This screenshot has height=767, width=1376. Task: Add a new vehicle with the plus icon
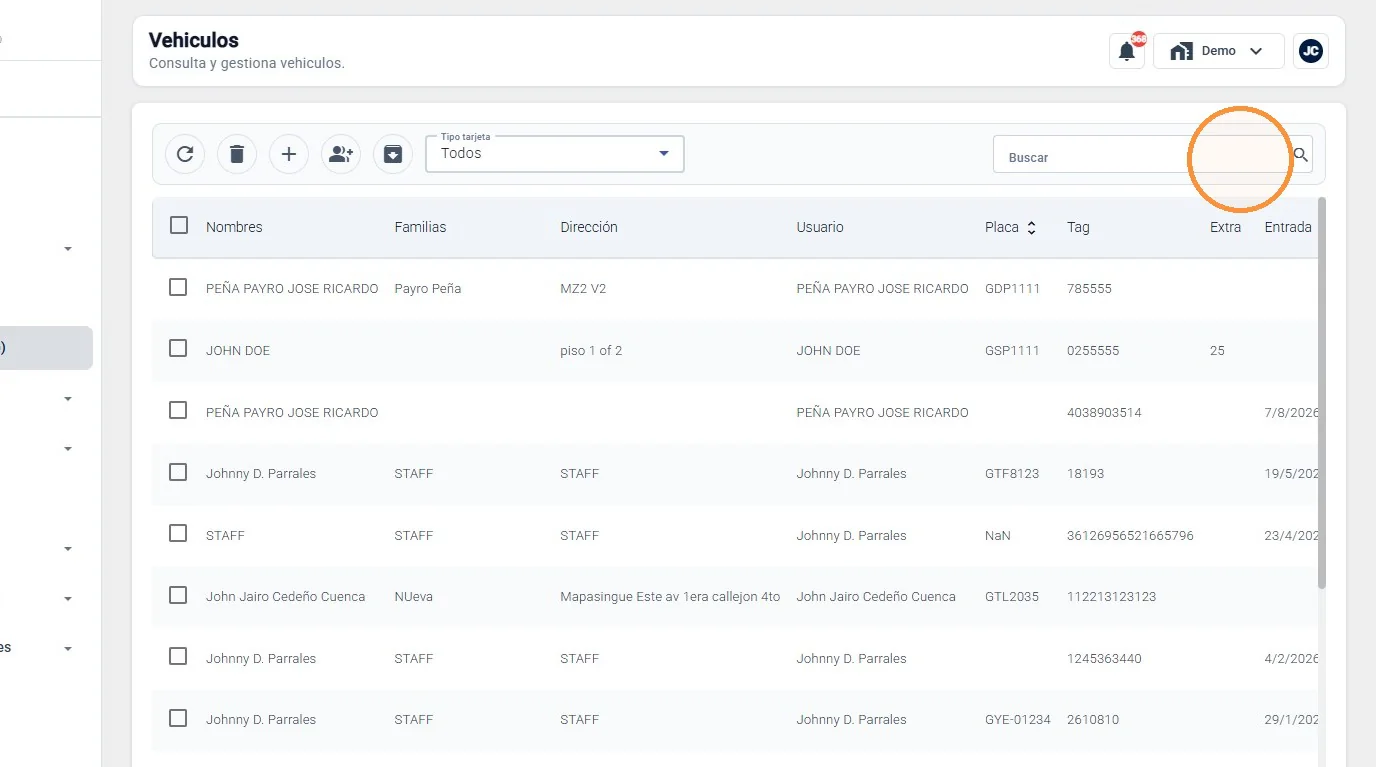(x=289, y=154)
